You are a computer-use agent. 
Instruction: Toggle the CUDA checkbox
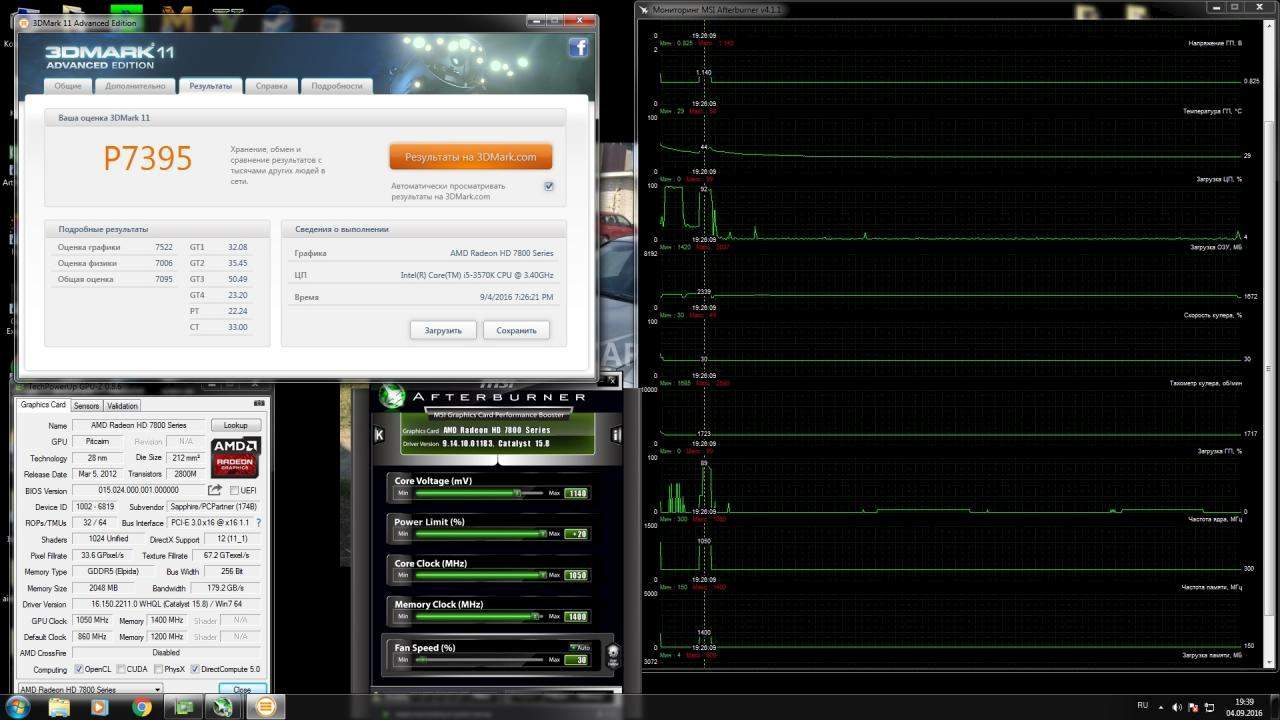[121, 669]
